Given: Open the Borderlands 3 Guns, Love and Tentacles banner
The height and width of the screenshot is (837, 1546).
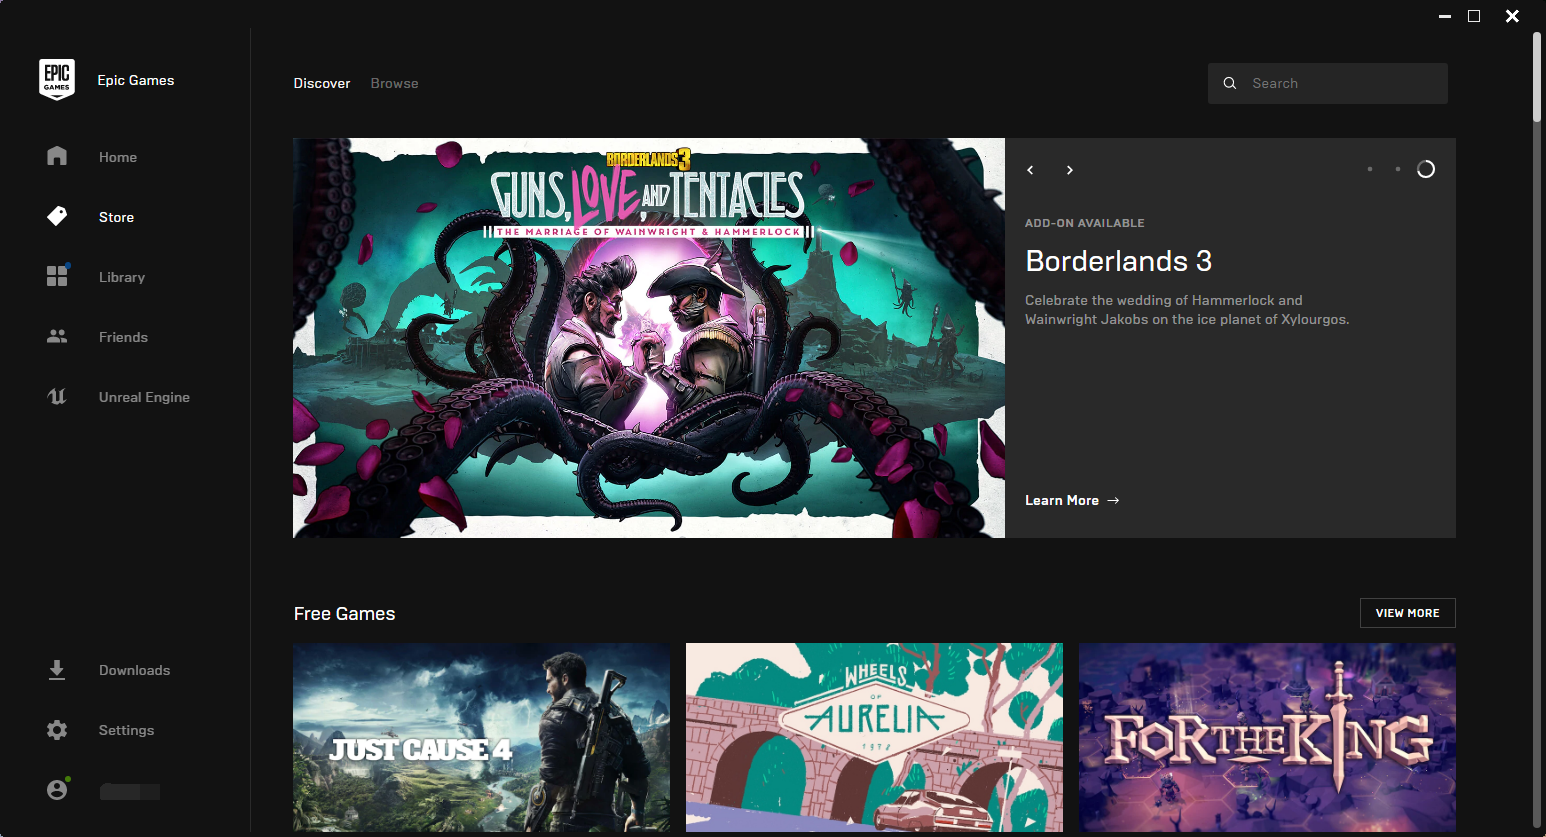Looking at the screenshot, I should (648, 338).
